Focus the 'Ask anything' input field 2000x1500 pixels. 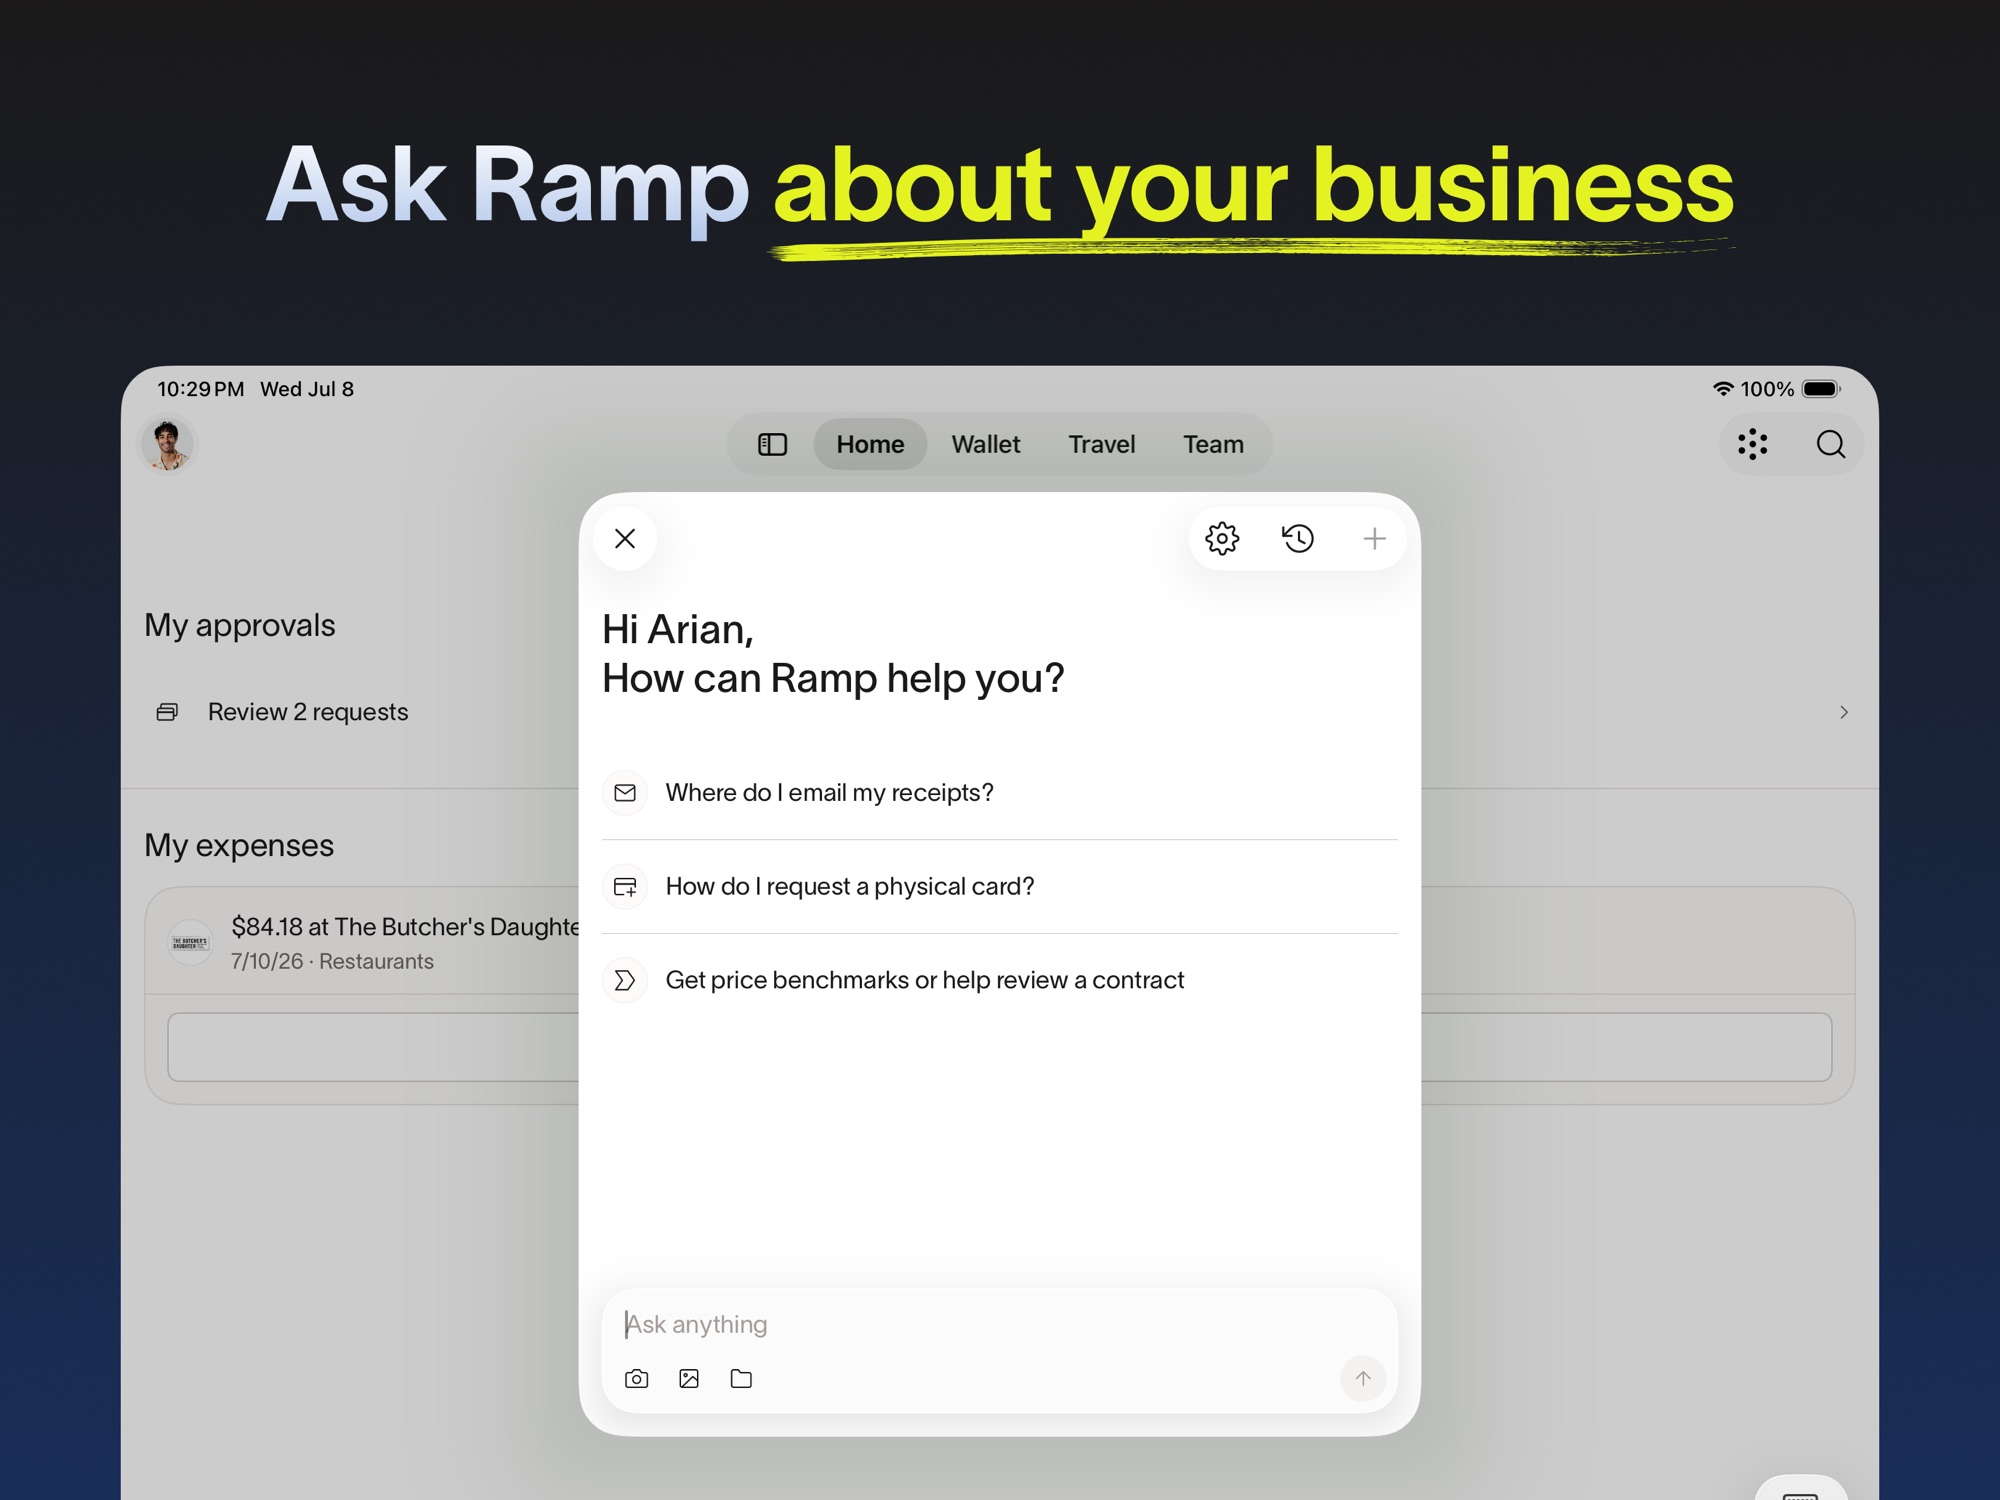[x=1000, y=1324]
